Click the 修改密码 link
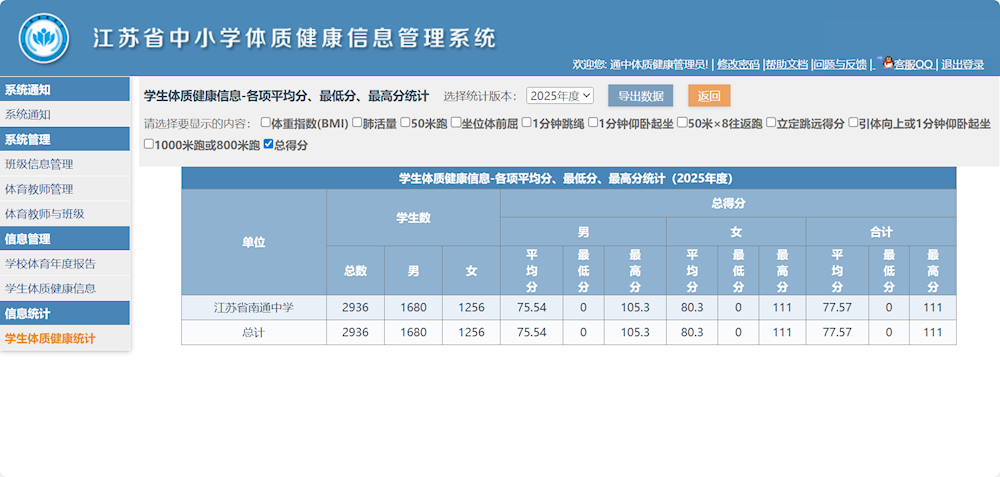Screen dimensions: 1000x477 click(x=738, y=64)
